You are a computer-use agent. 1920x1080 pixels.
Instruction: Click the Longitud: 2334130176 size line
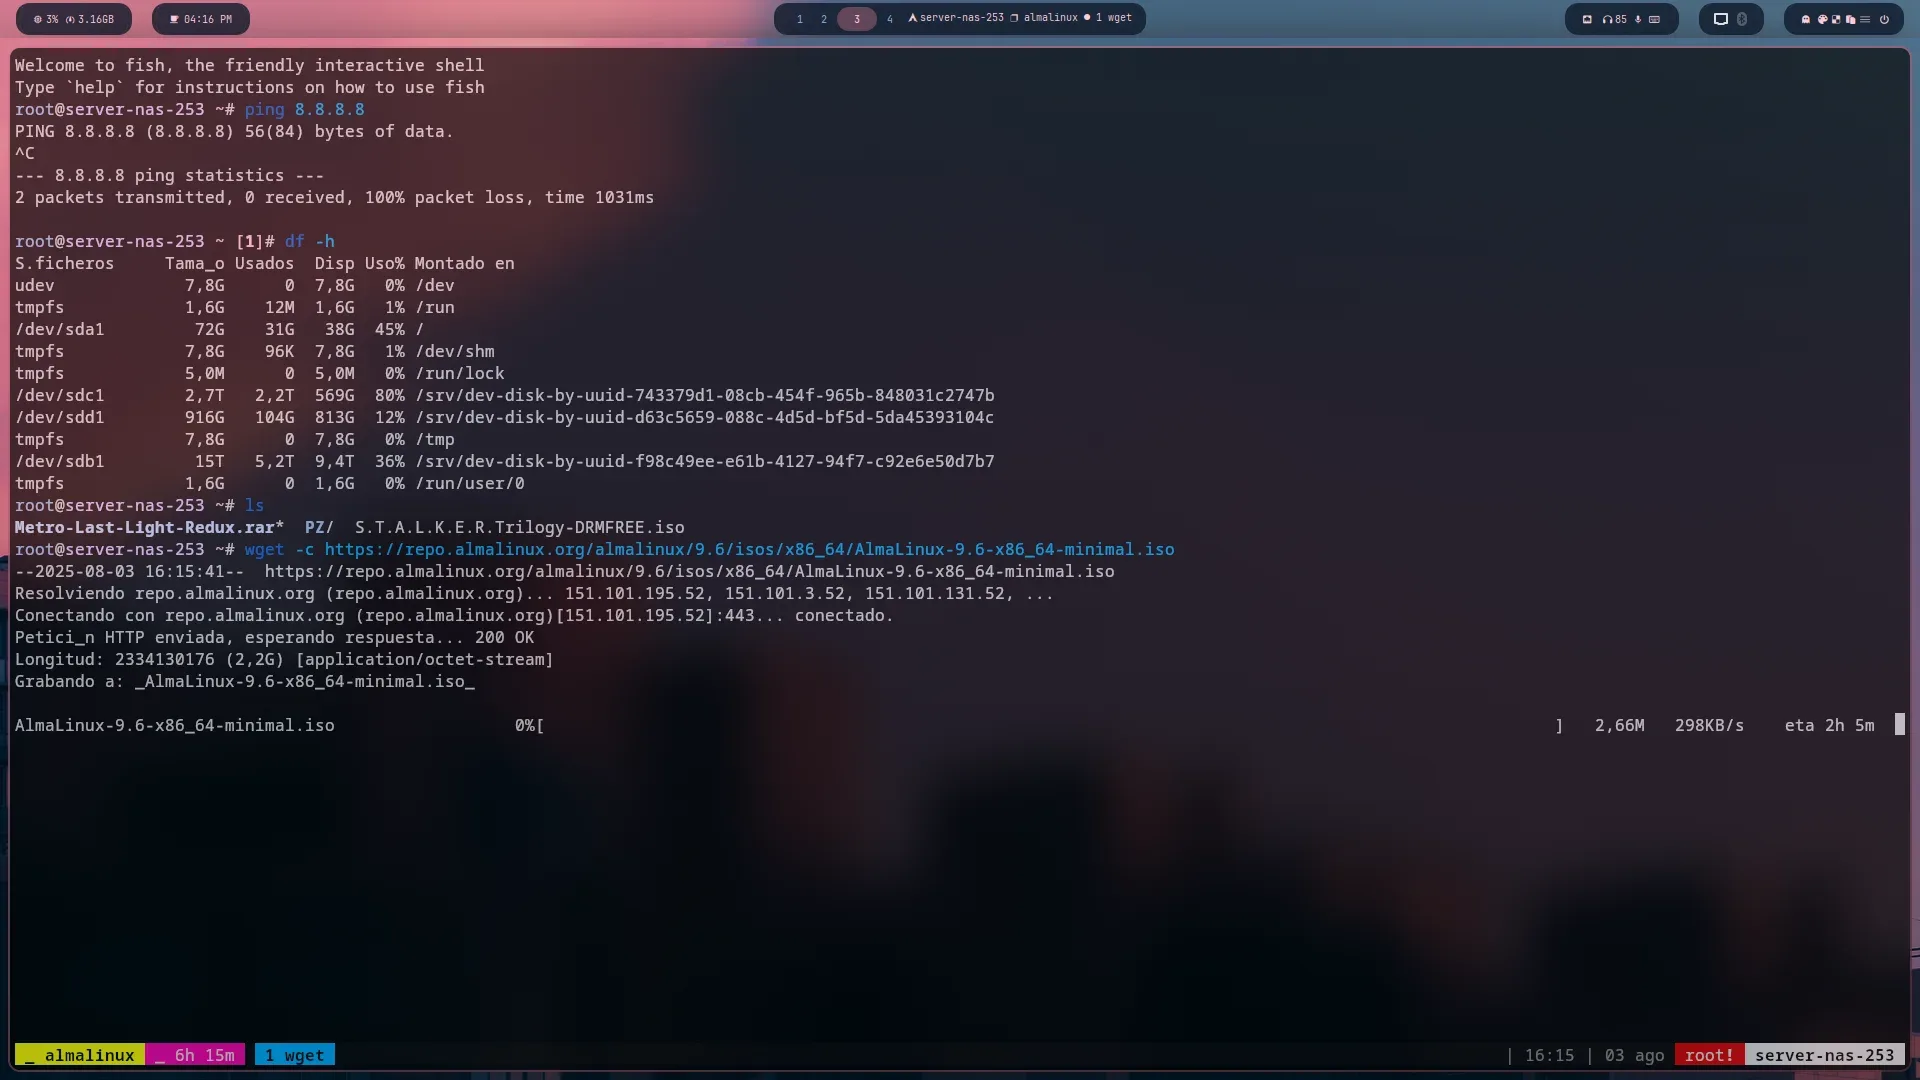[283, 659]
